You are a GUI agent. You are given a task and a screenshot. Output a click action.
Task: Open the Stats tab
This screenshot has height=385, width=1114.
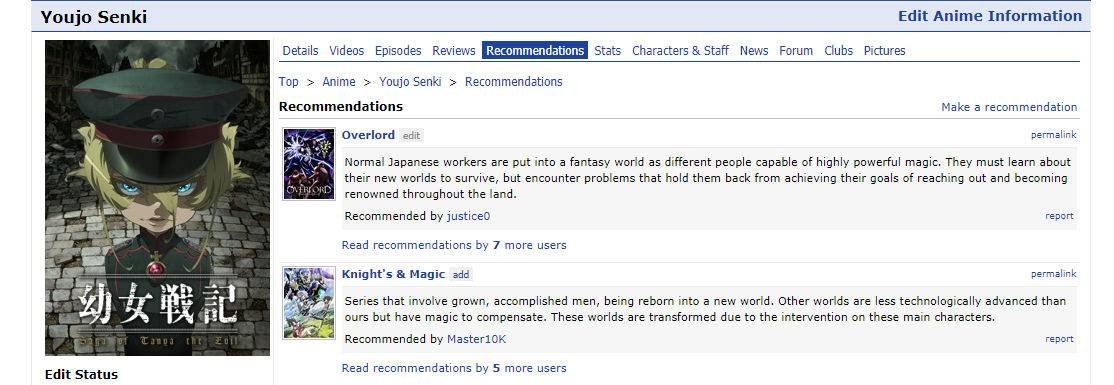point(607,50)
